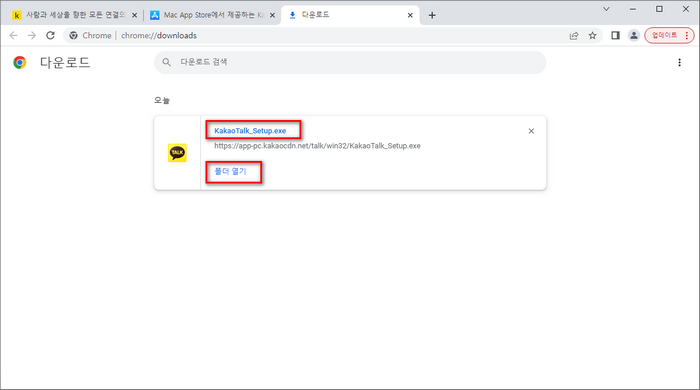The image size is (700, 390).
Task: Click the Chrome site info chip
Action: tap(90, 36)
